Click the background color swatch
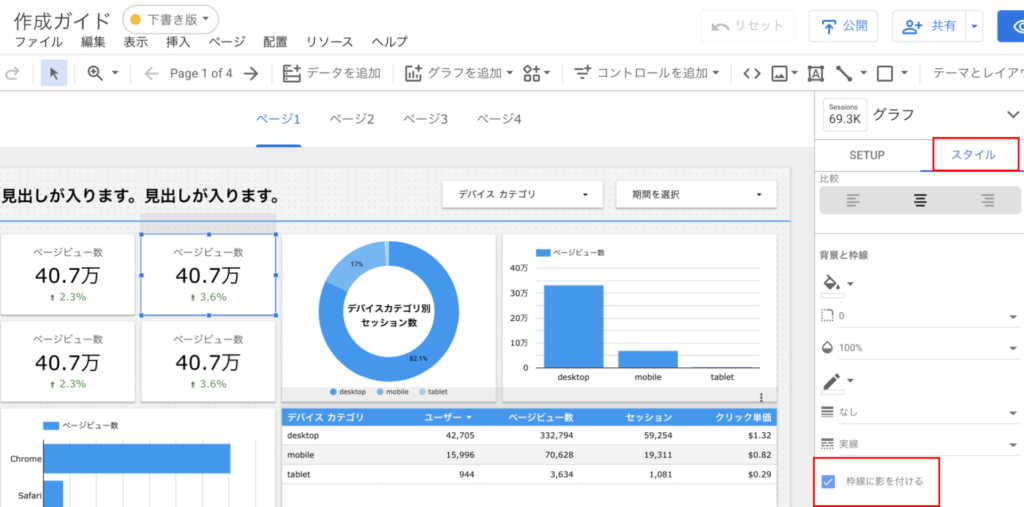1024x507 pixels. pos(832,295)
